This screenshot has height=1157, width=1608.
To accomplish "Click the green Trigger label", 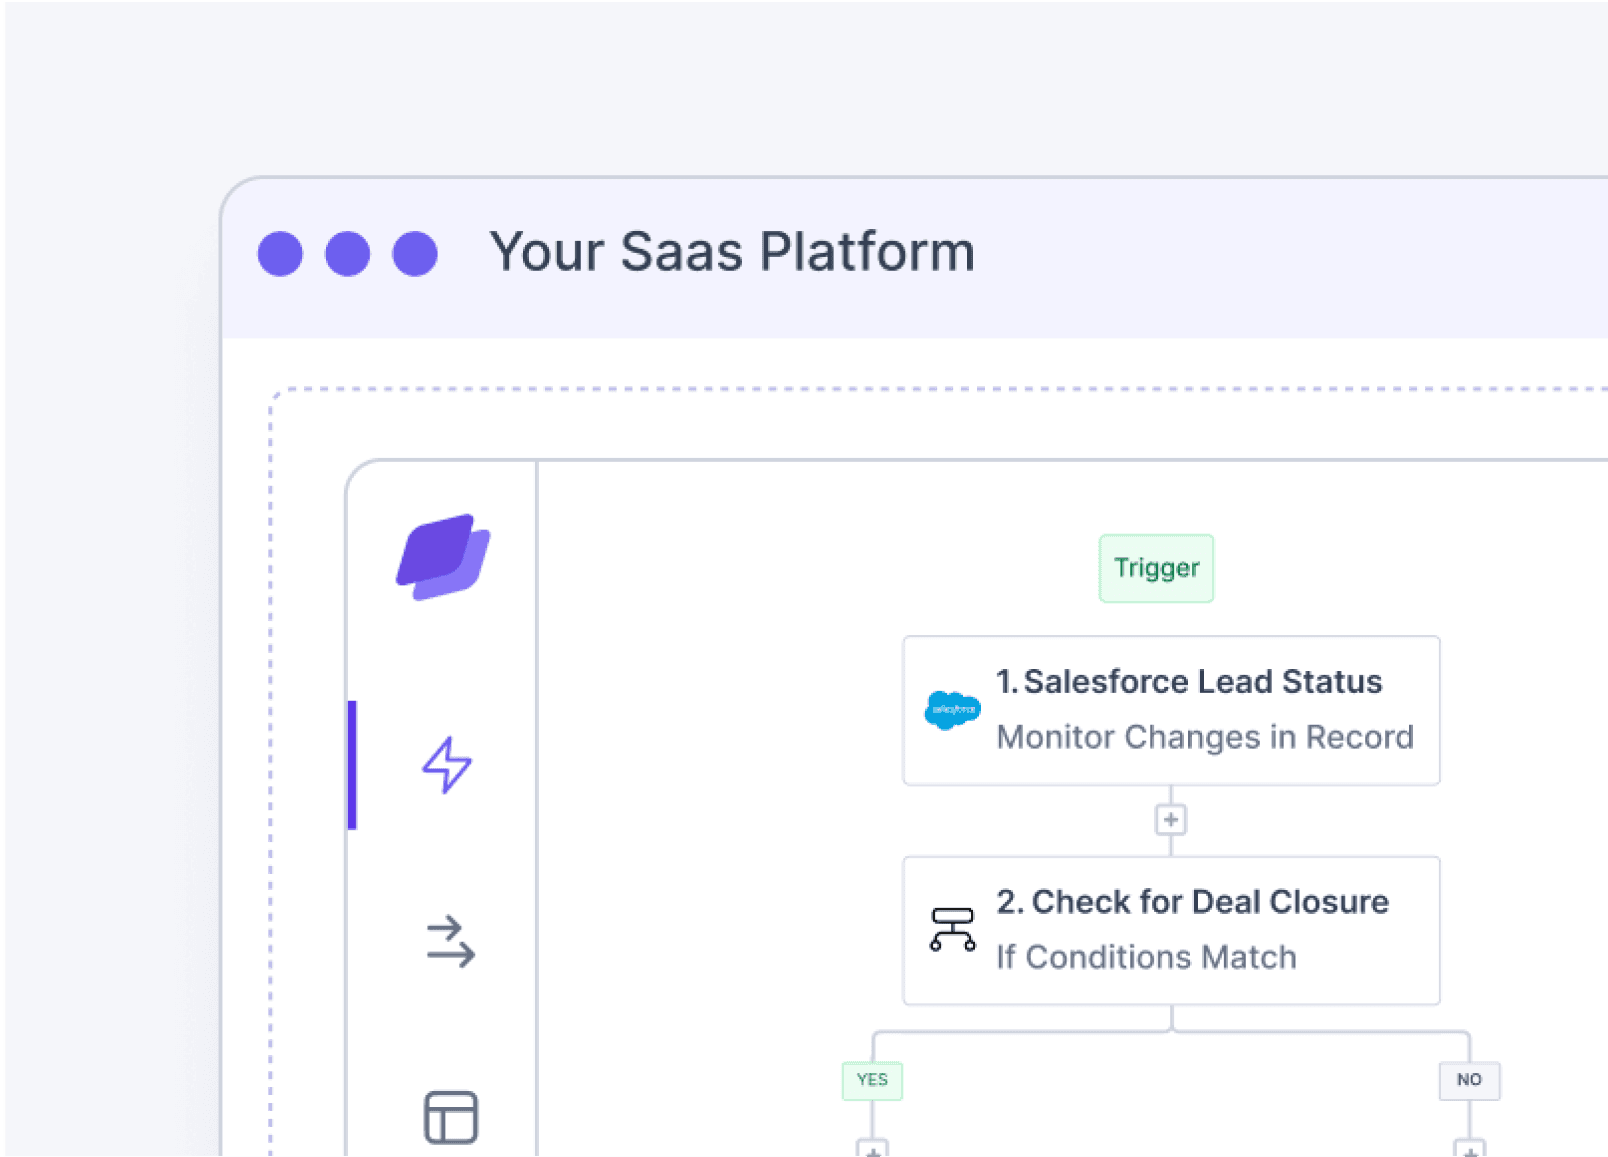I will (1156, 568).
